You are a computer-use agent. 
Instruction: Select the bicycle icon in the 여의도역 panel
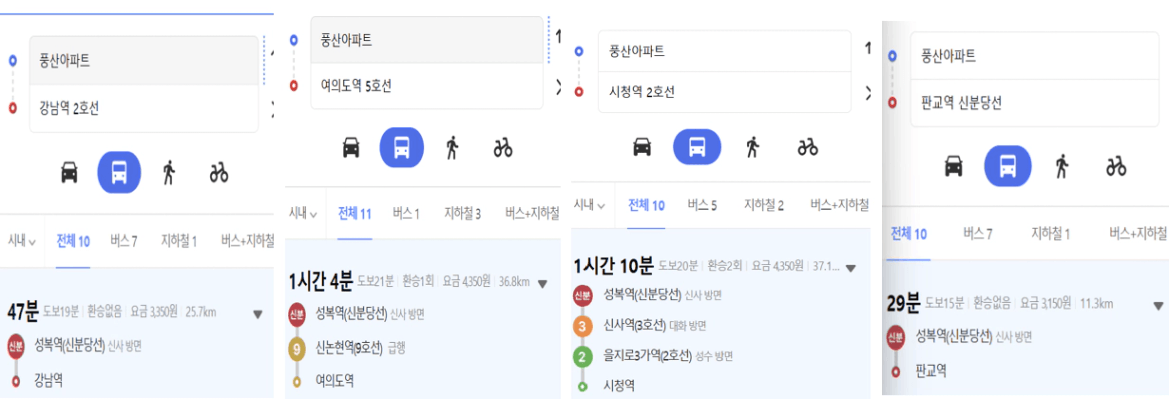pyautogui.click(x=502, y=148)
